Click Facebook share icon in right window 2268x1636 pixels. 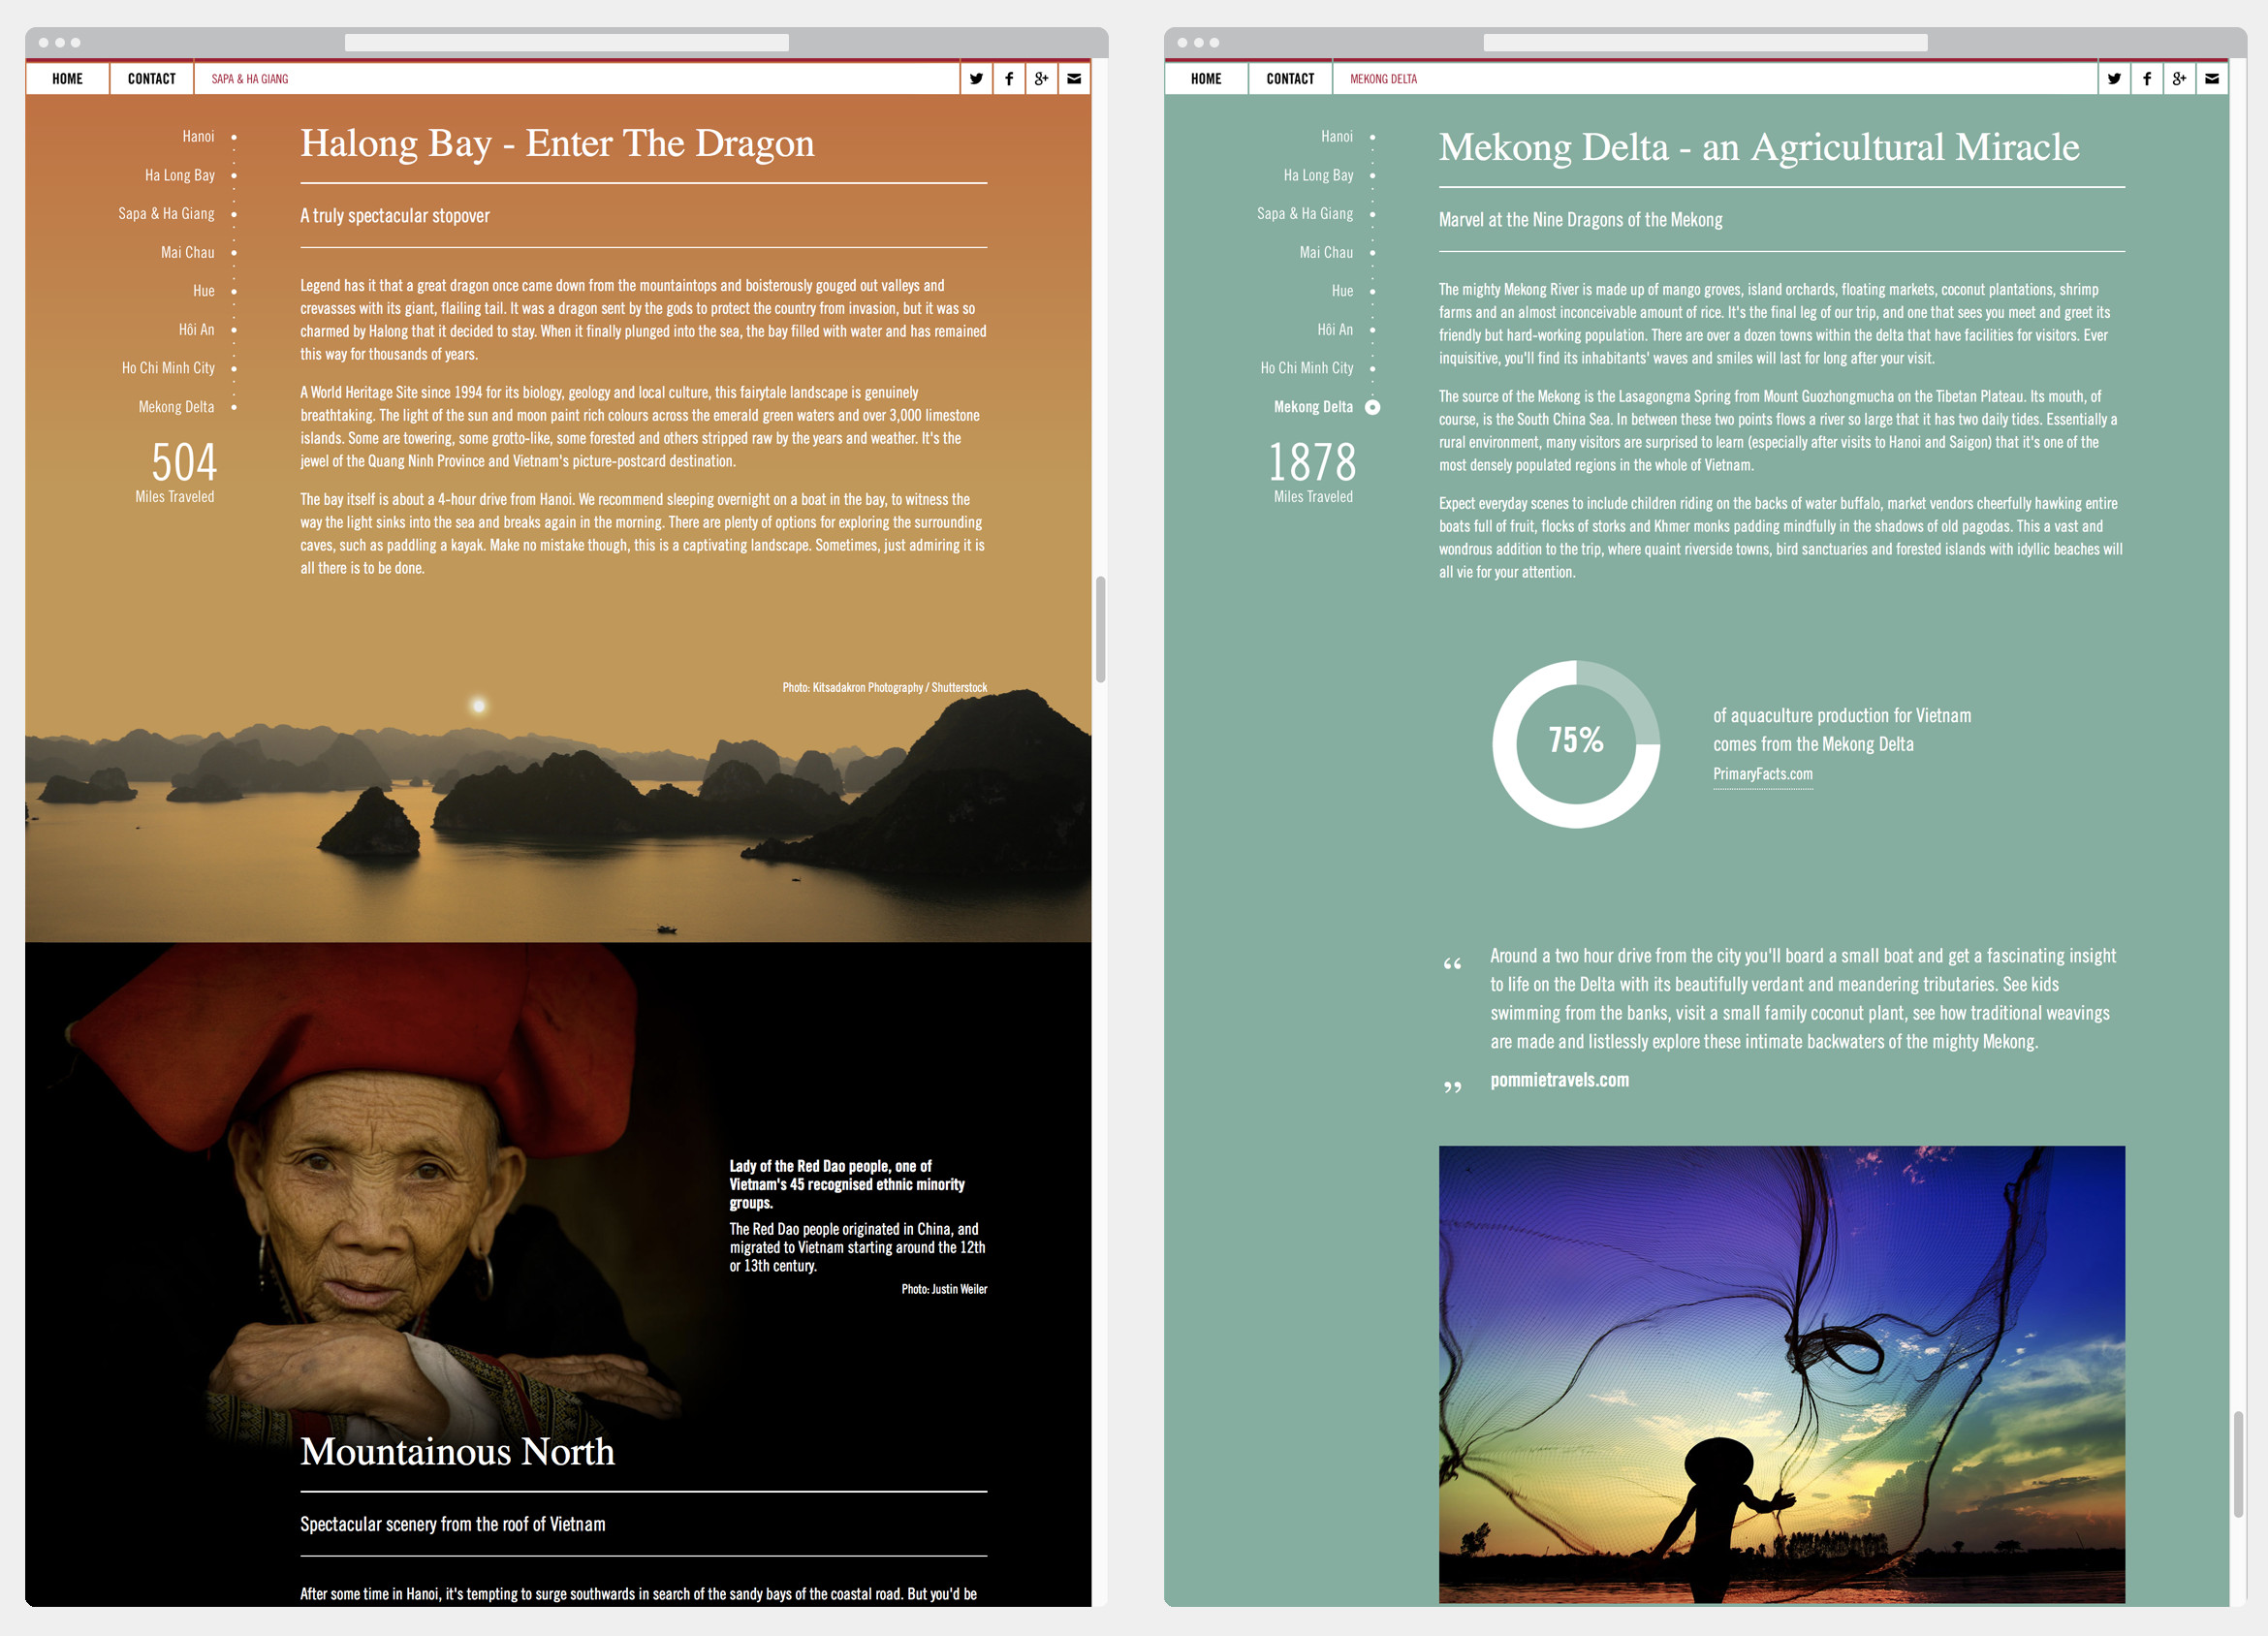(2147, 78)
